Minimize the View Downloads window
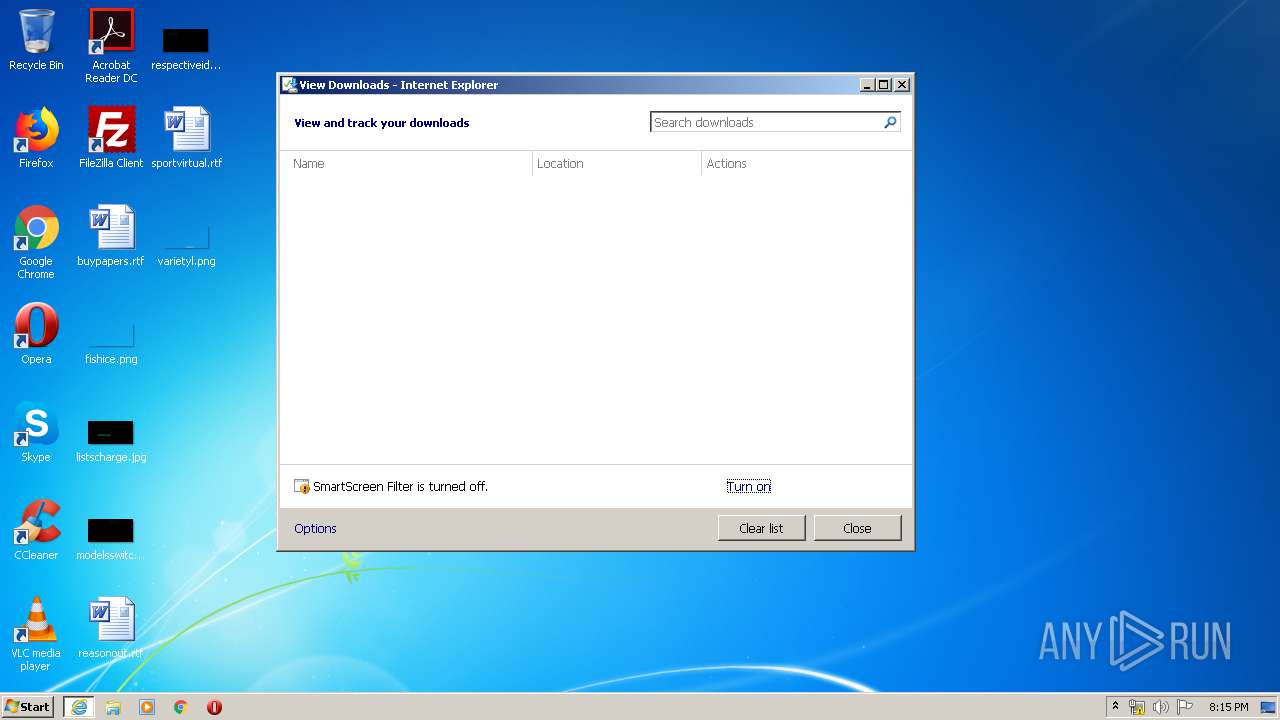 [x=867, y=85]
